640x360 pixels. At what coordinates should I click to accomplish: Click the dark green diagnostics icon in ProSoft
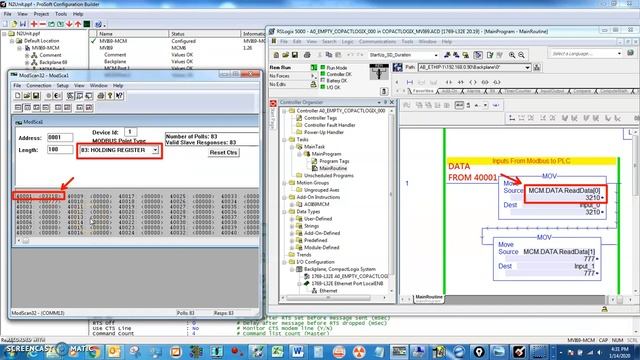point(87,24)
